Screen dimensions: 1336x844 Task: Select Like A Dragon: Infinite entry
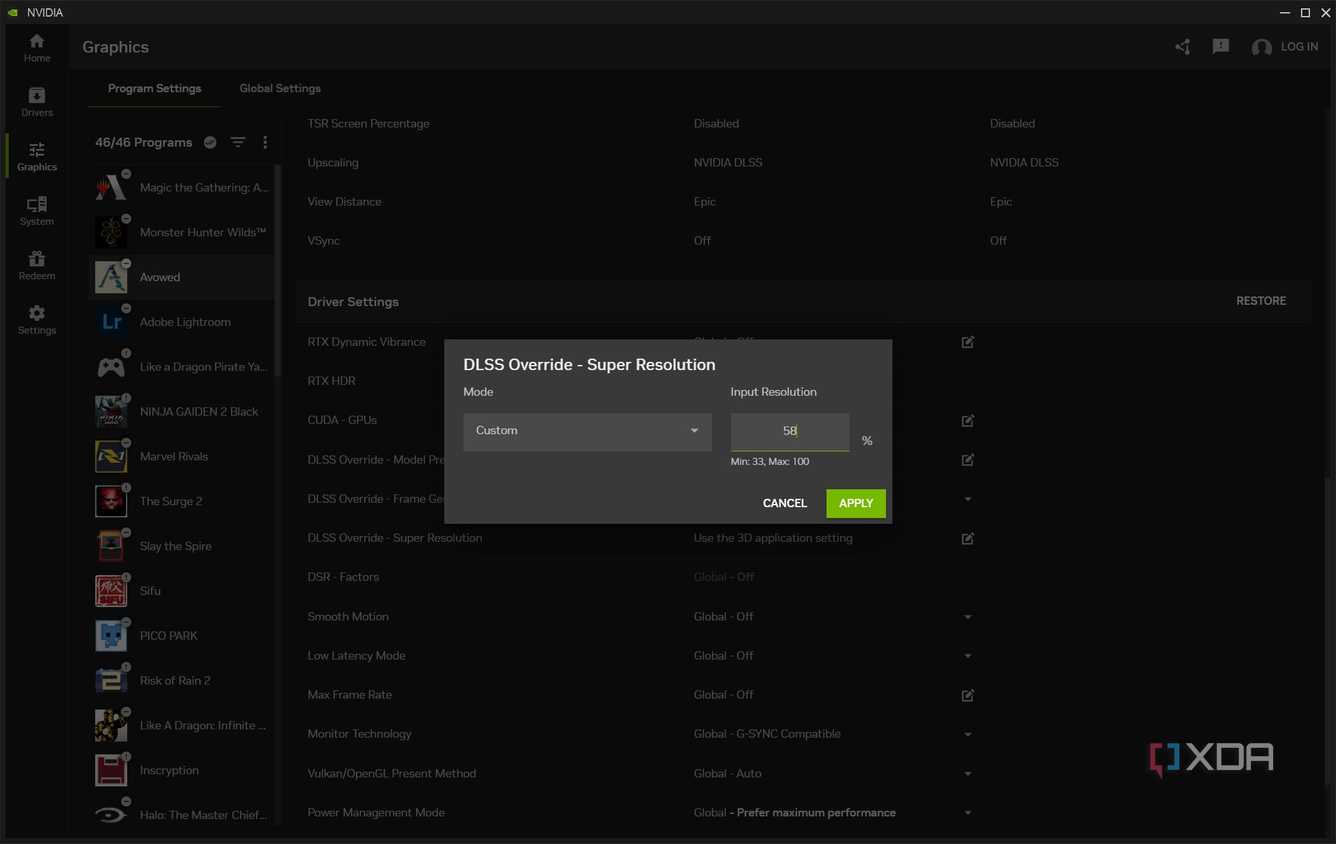pos(181,725)
